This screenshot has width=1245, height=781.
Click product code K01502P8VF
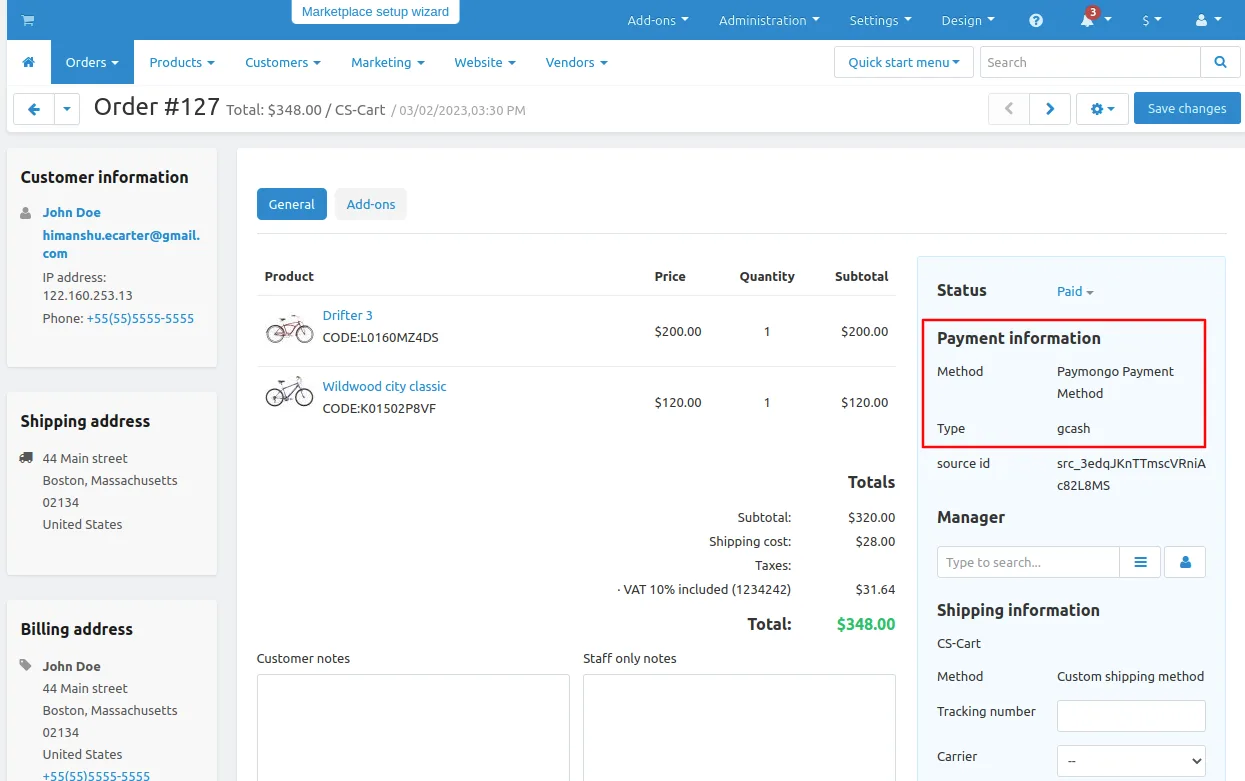click(379, 408)
